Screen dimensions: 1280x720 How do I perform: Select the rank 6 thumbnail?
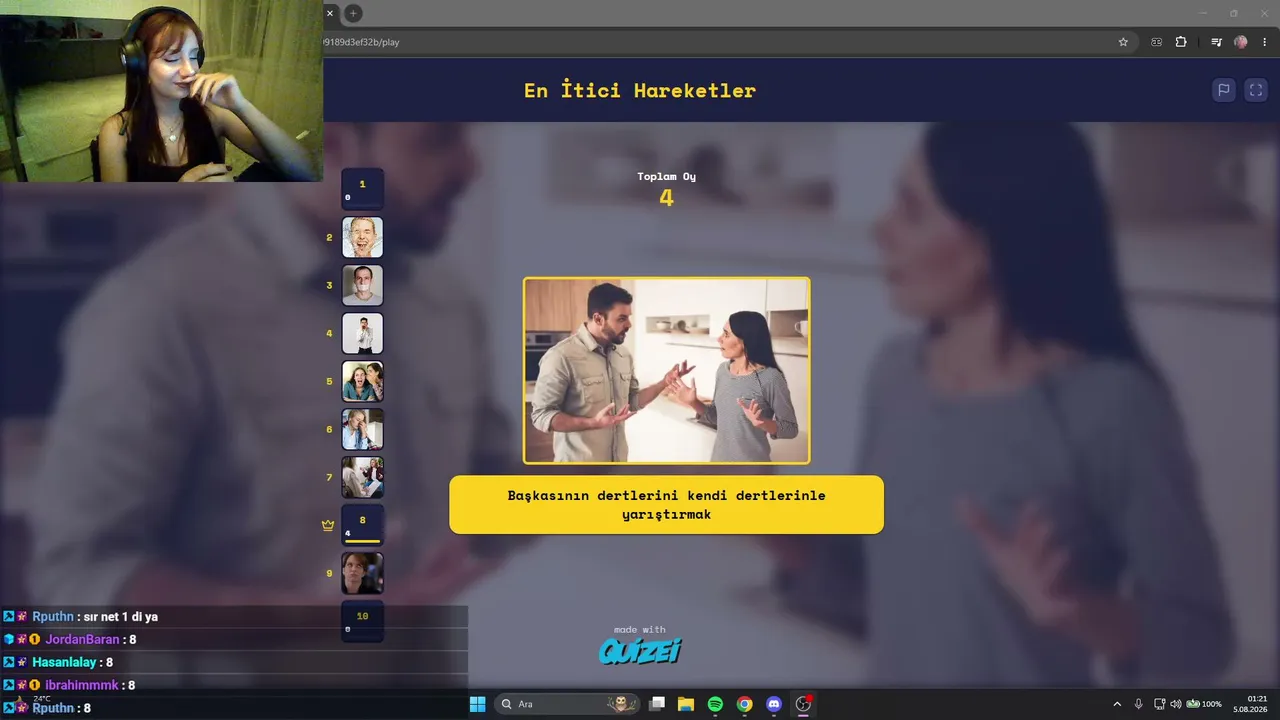click(x=362, y=429)
